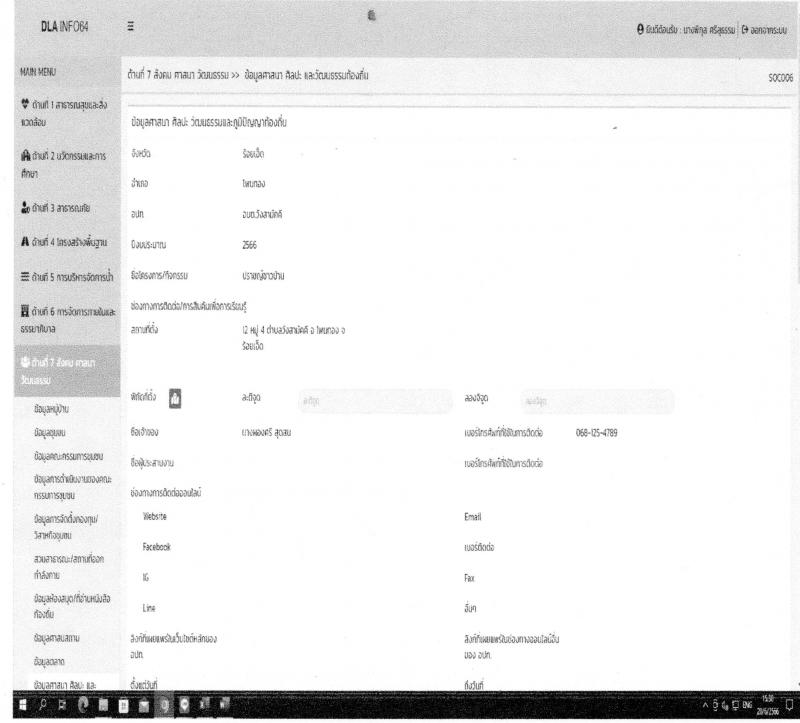The height and width of the screenshot is (723, 800).
Task: Open the Windows notification center icon
Action: pyautogui.click(x=789, y=705)
